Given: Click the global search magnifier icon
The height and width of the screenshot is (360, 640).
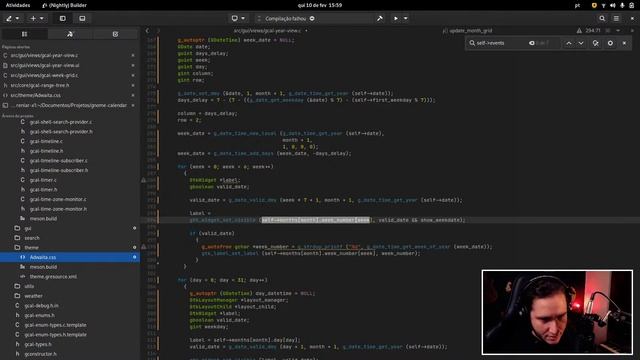Looking at the screenshot, I should pos(602,18).
